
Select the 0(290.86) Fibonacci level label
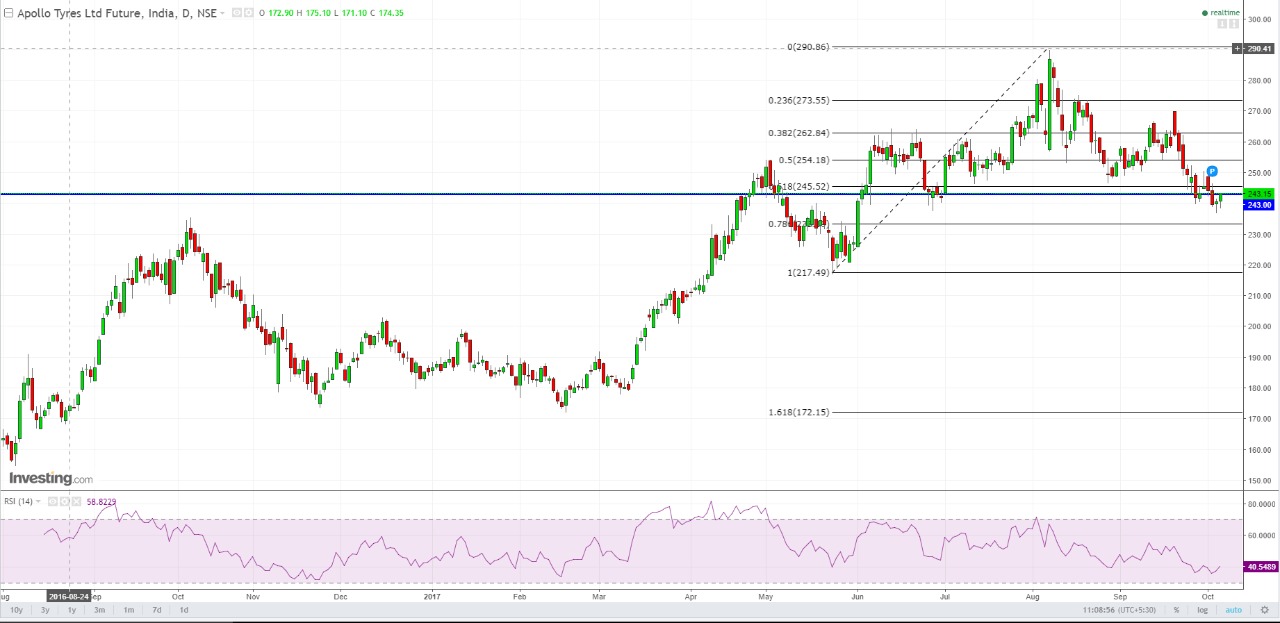pyautogui.click(x=807, y=47)
